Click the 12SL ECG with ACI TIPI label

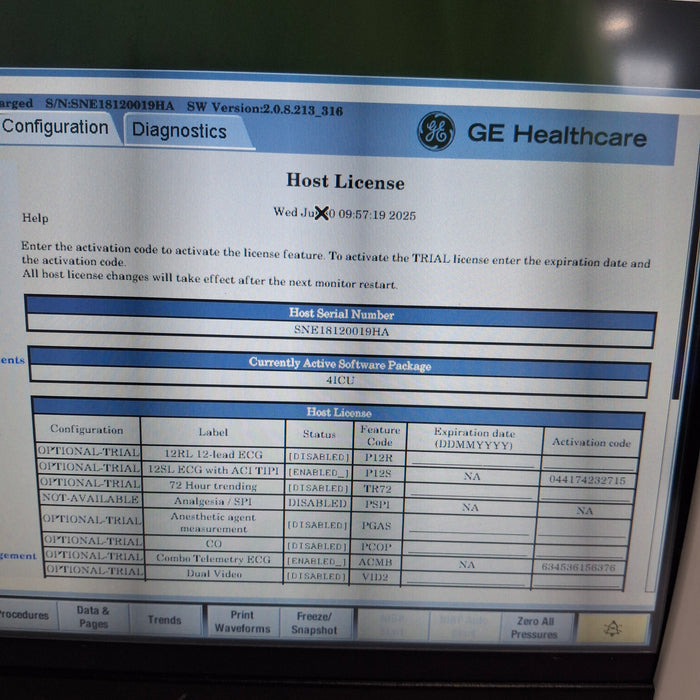213,470
